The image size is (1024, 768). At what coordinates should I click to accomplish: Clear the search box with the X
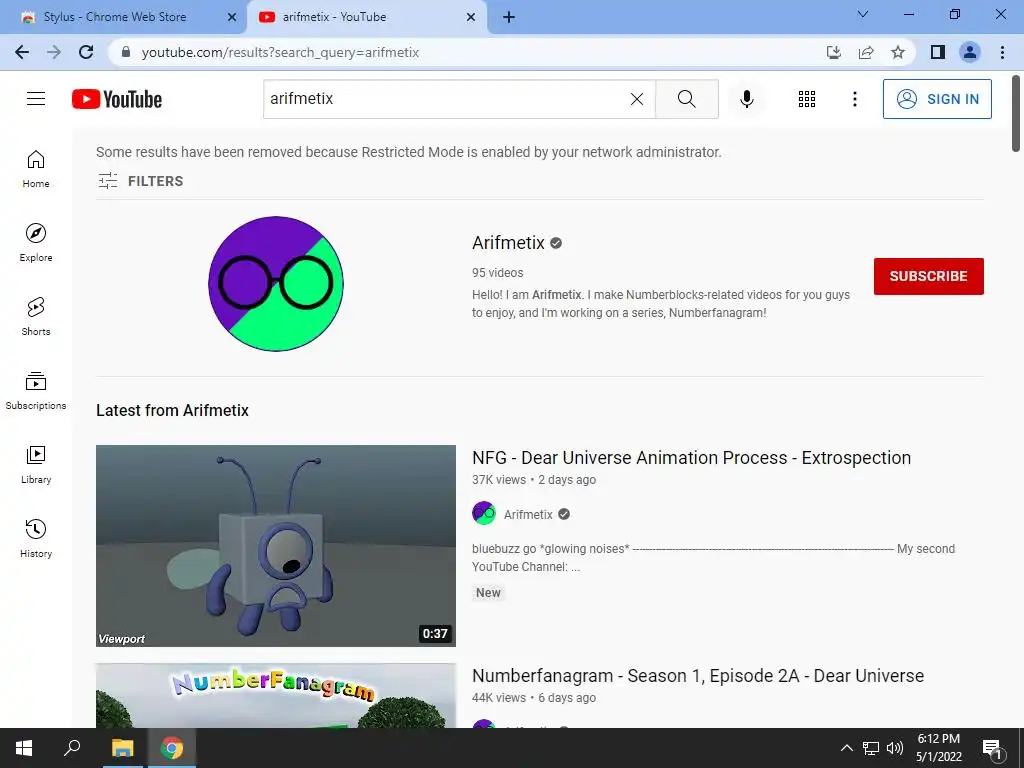coord(637,99)
